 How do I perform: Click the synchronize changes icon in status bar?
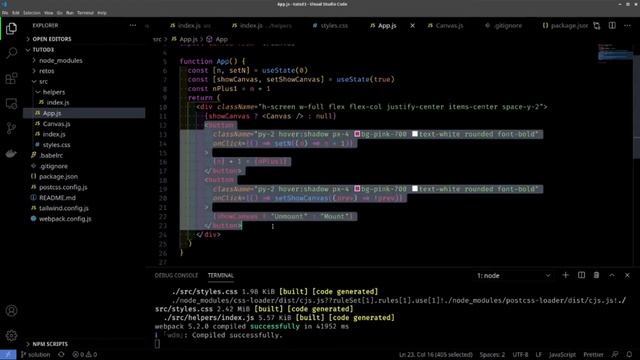tap(61, 355)
